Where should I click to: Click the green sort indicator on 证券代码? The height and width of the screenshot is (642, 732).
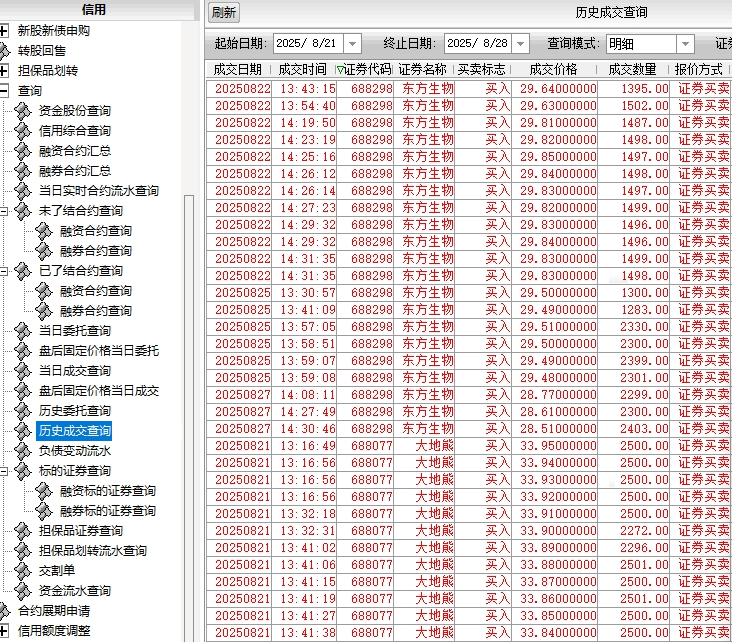click(340, 70)
